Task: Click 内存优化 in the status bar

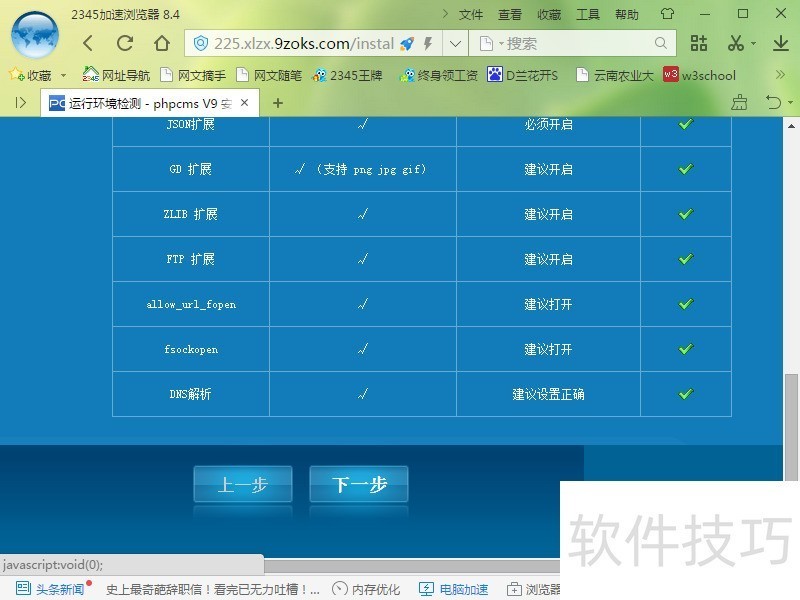Action: pyautogui.click(x=366, y=589)
